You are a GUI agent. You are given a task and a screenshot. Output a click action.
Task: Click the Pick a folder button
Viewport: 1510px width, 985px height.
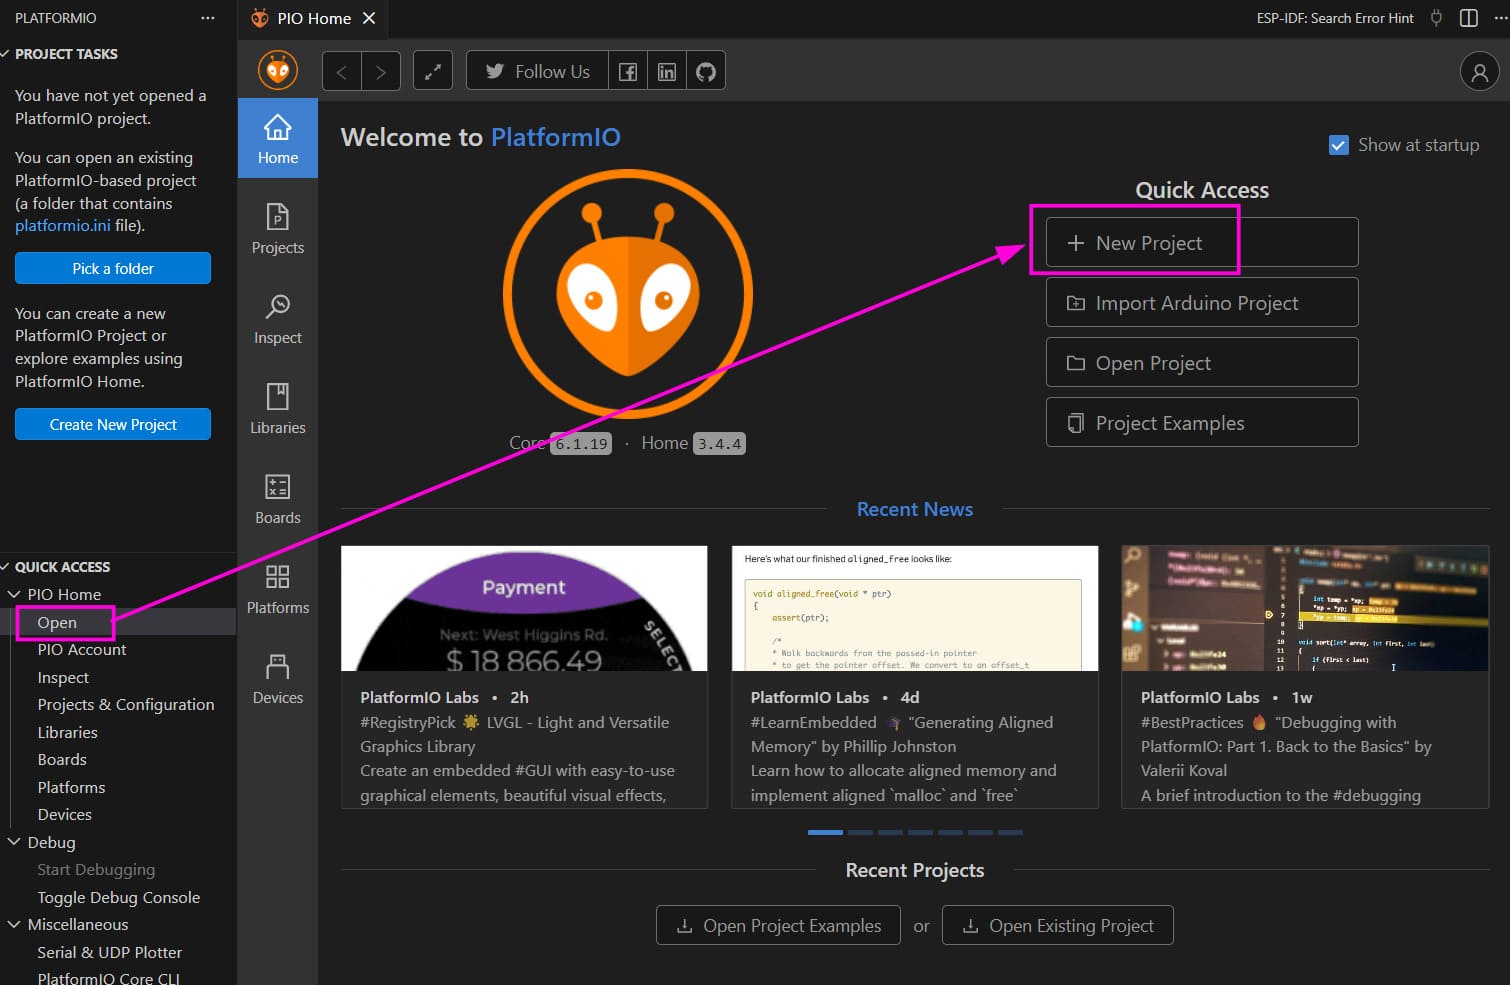pyautogui.click(x=113, y=268)
